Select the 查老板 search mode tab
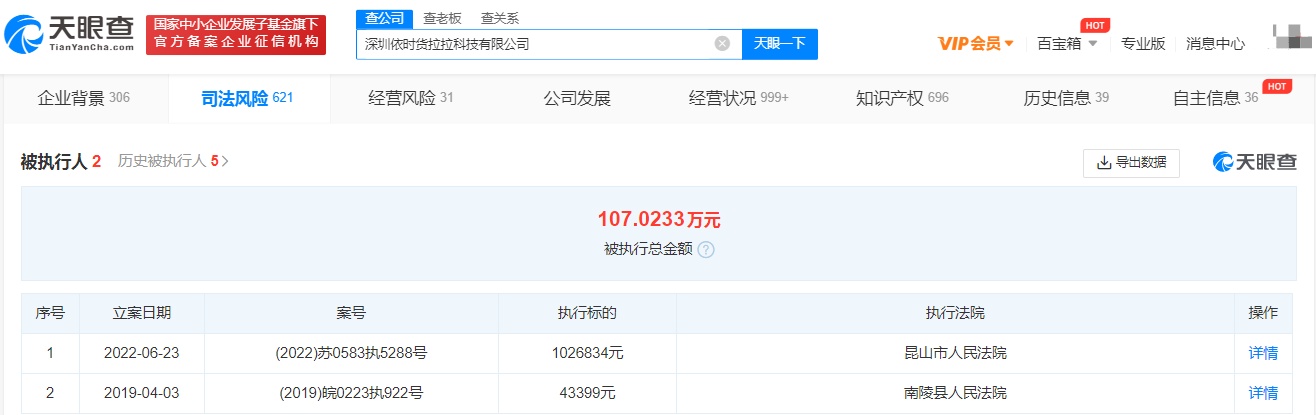 click(x=442, y=18)
